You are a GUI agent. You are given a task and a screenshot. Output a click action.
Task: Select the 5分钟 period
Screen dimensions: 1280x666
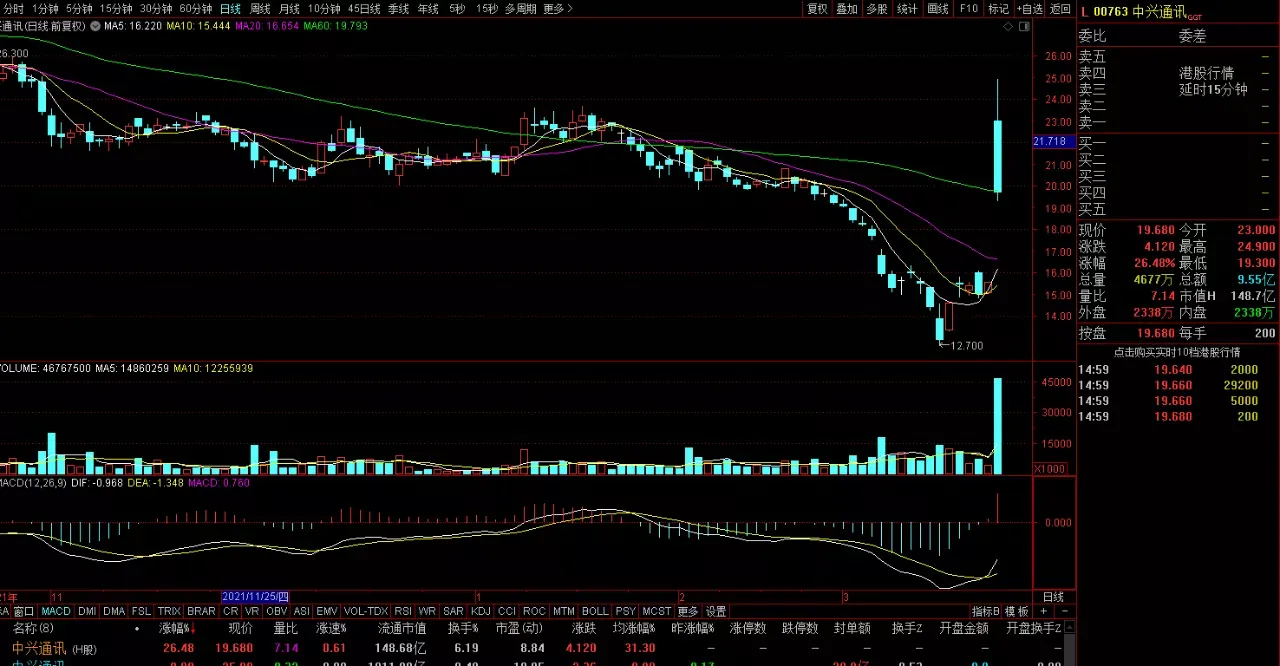(79, 9)
